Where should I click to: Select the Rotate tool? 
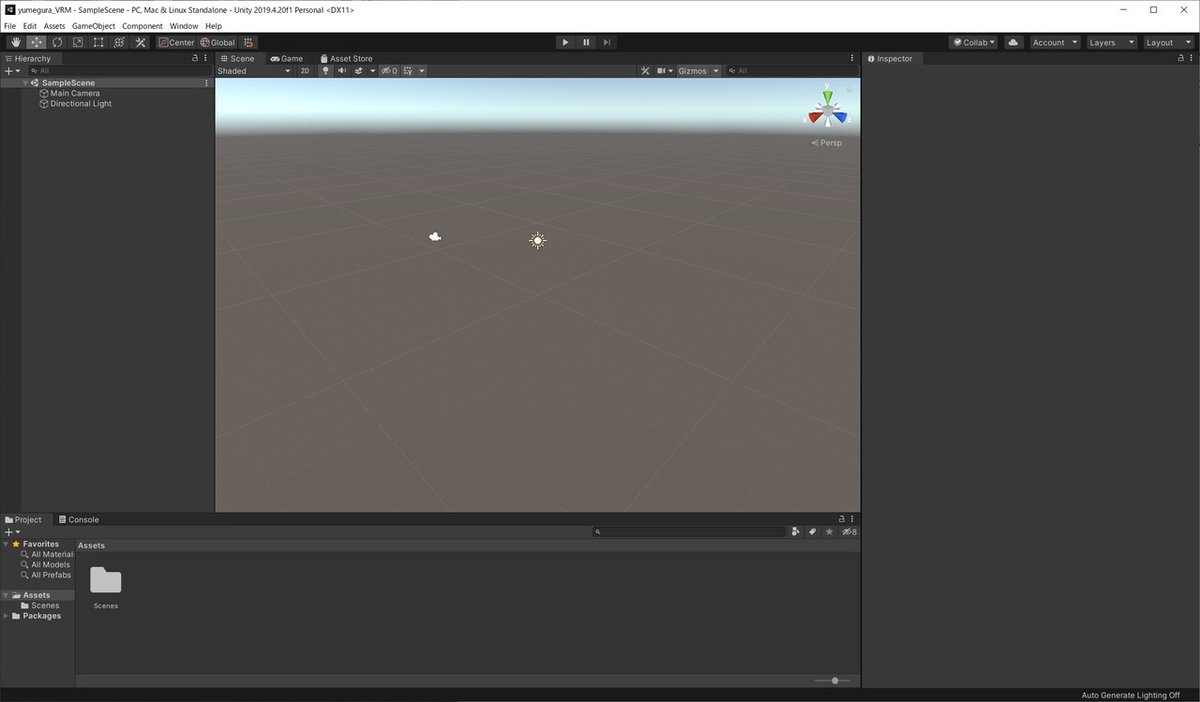pos(57,42)
